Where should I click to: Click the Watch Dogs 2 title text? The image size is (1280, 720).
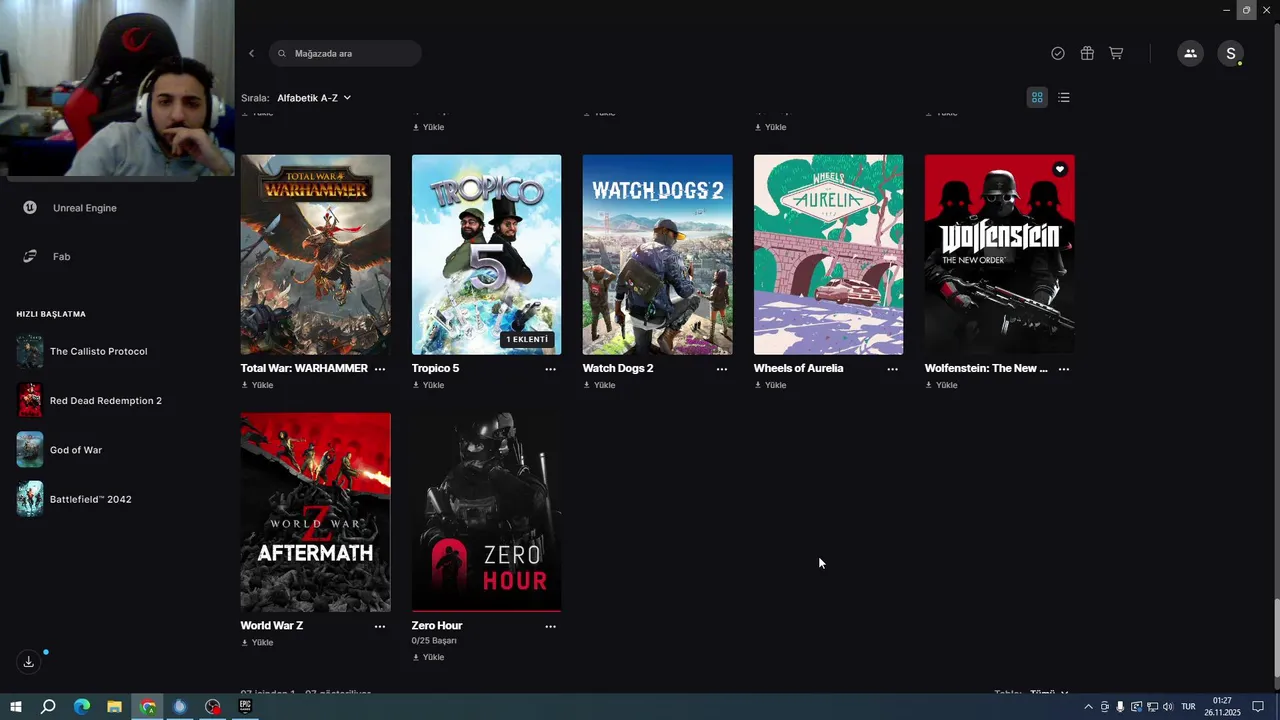[618, 368]
